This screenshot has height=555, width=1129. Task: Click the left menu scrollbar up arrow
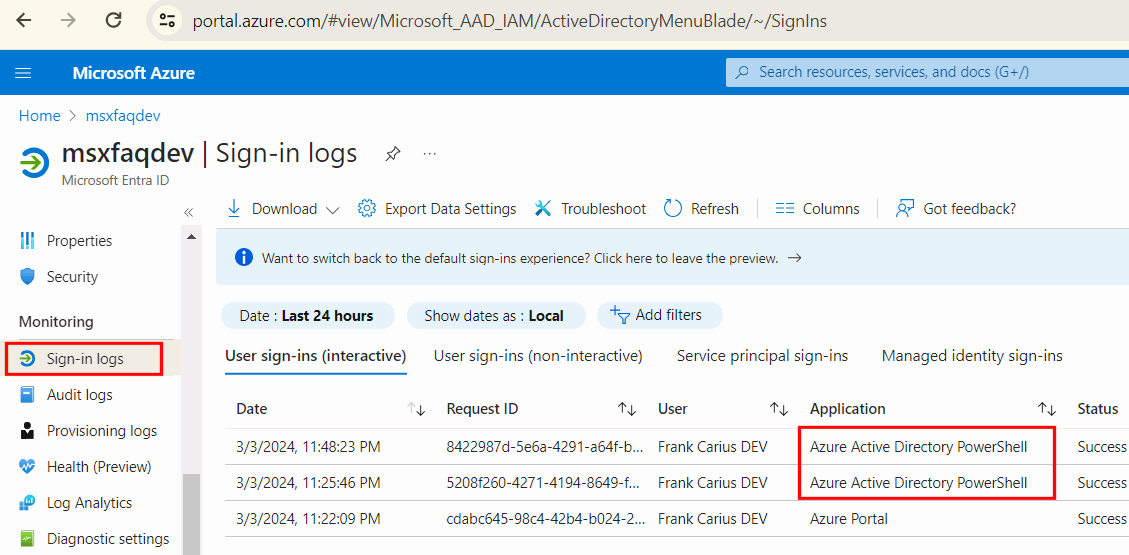192,236
